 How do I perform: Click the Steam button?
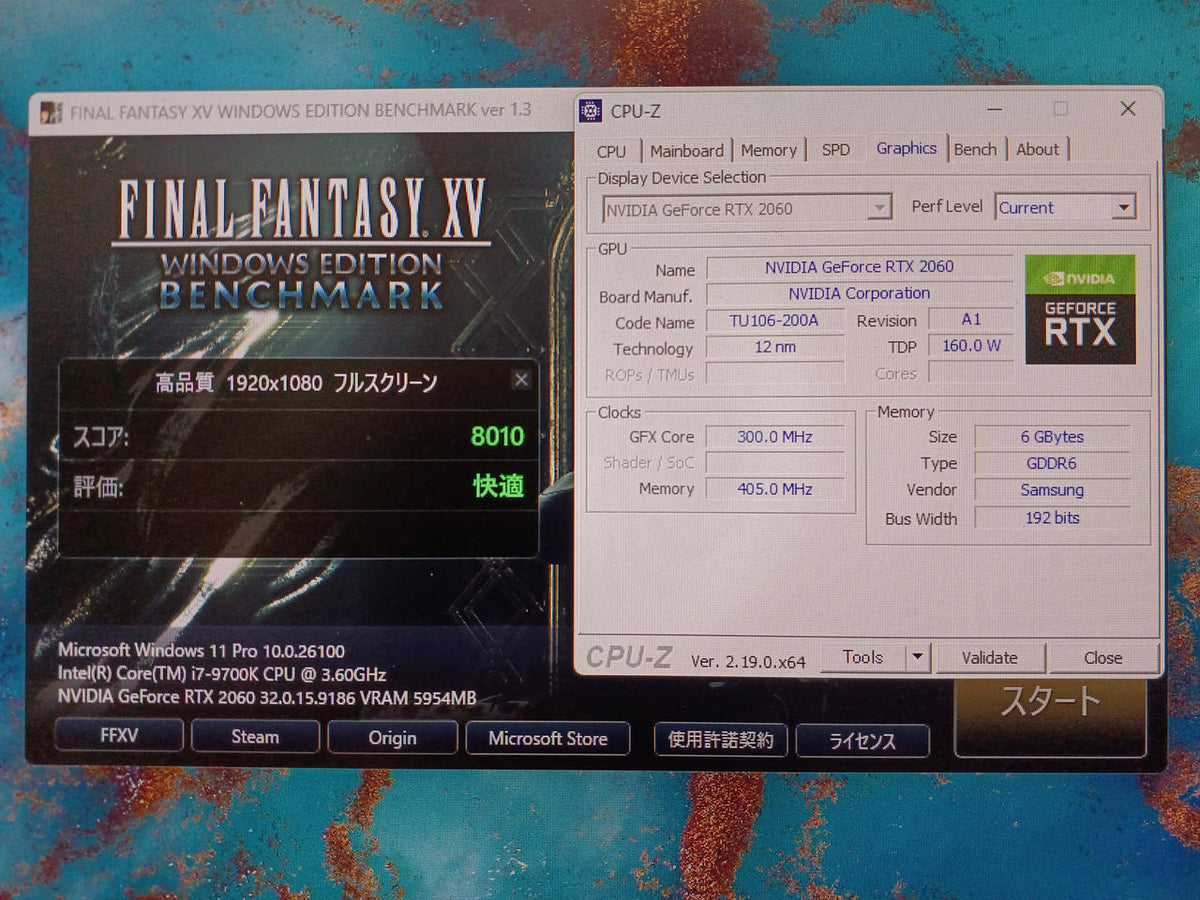point(255,736)
